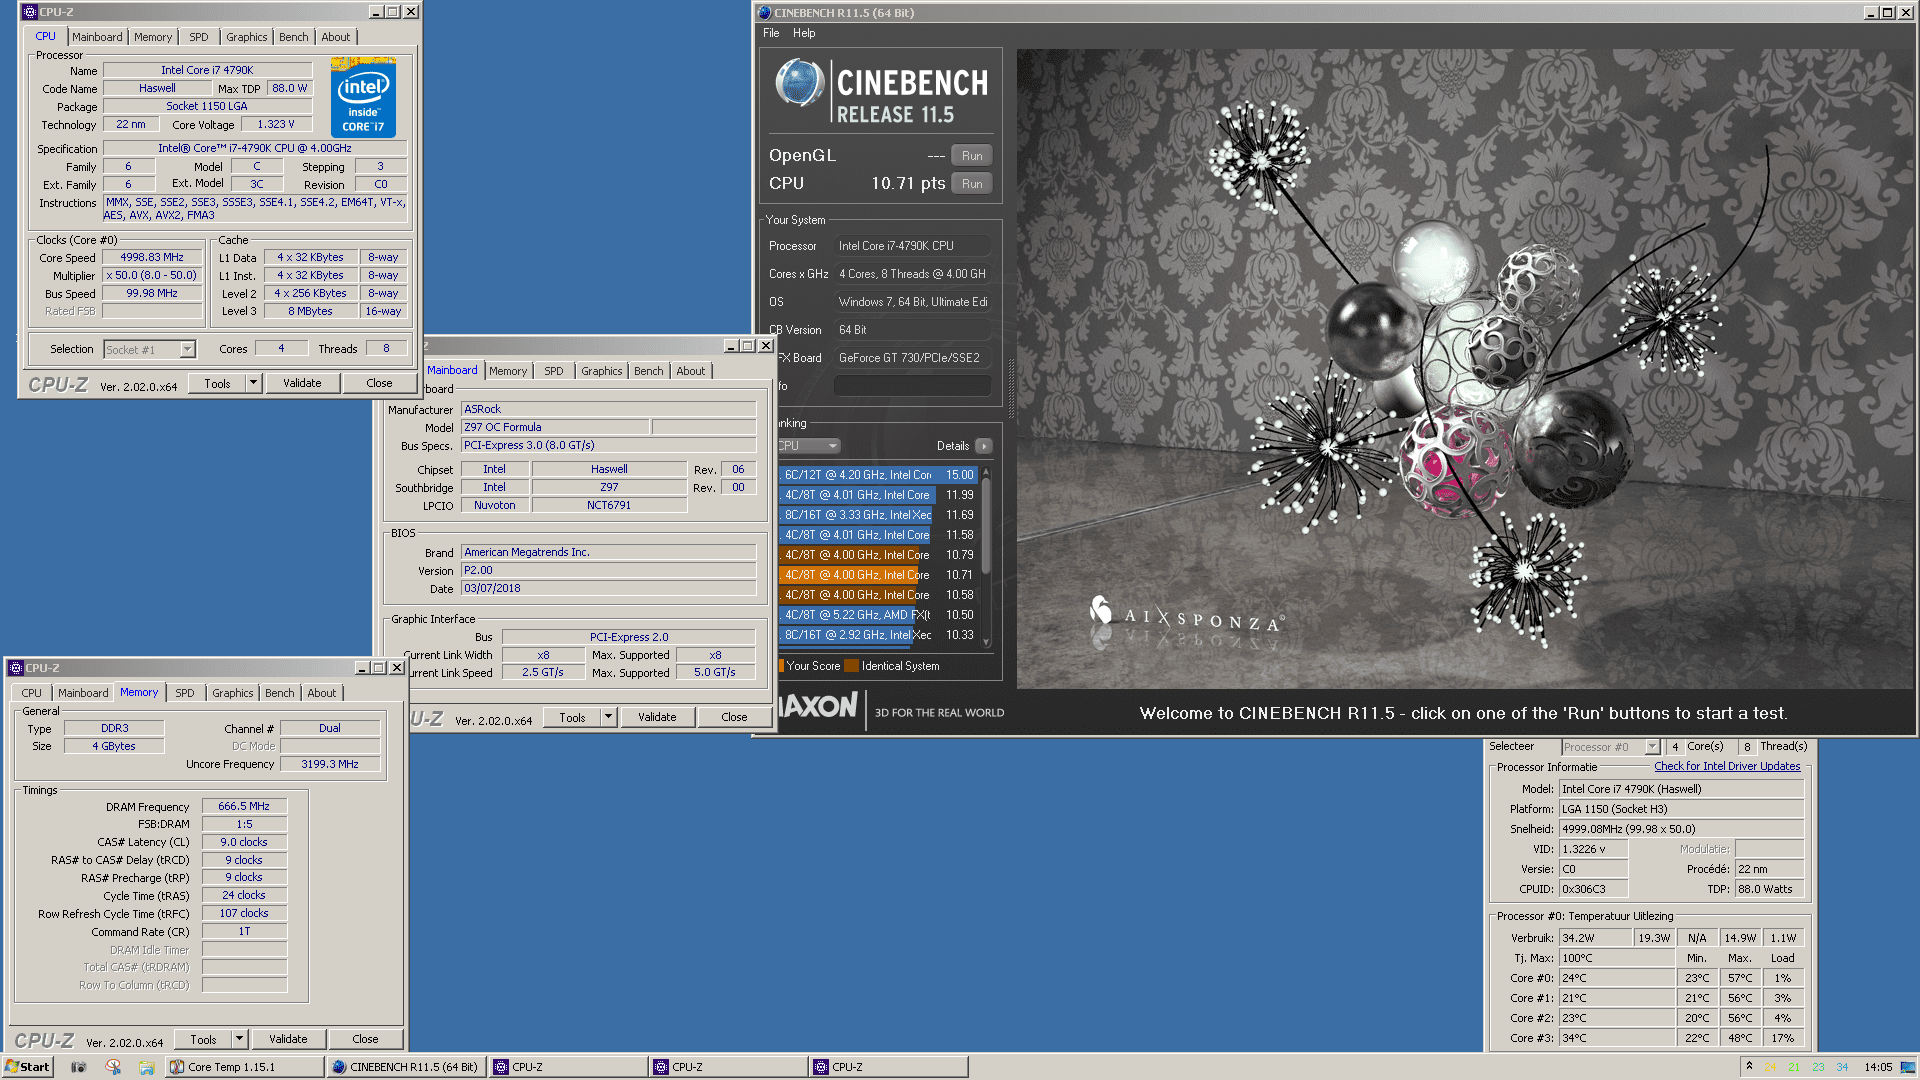Click the teal 23 temperature tray icon

tap(1818, 1067)
